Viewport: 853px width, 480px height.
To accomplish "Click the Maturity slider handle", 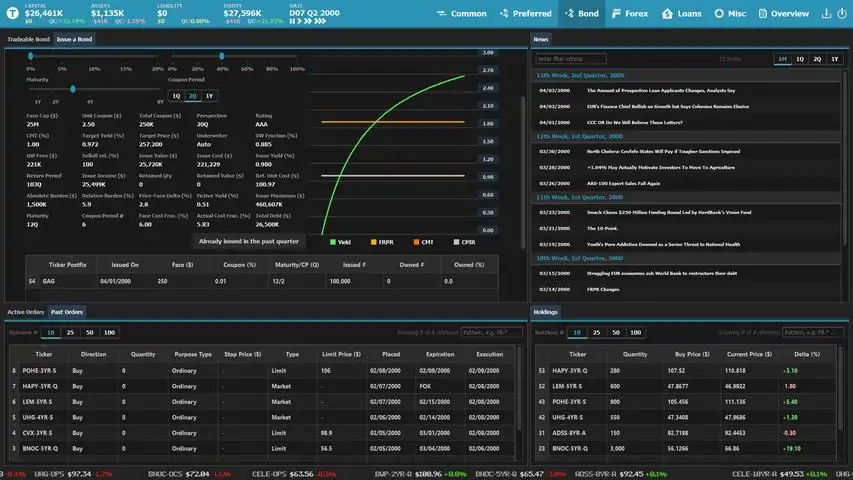I will 73,89.
